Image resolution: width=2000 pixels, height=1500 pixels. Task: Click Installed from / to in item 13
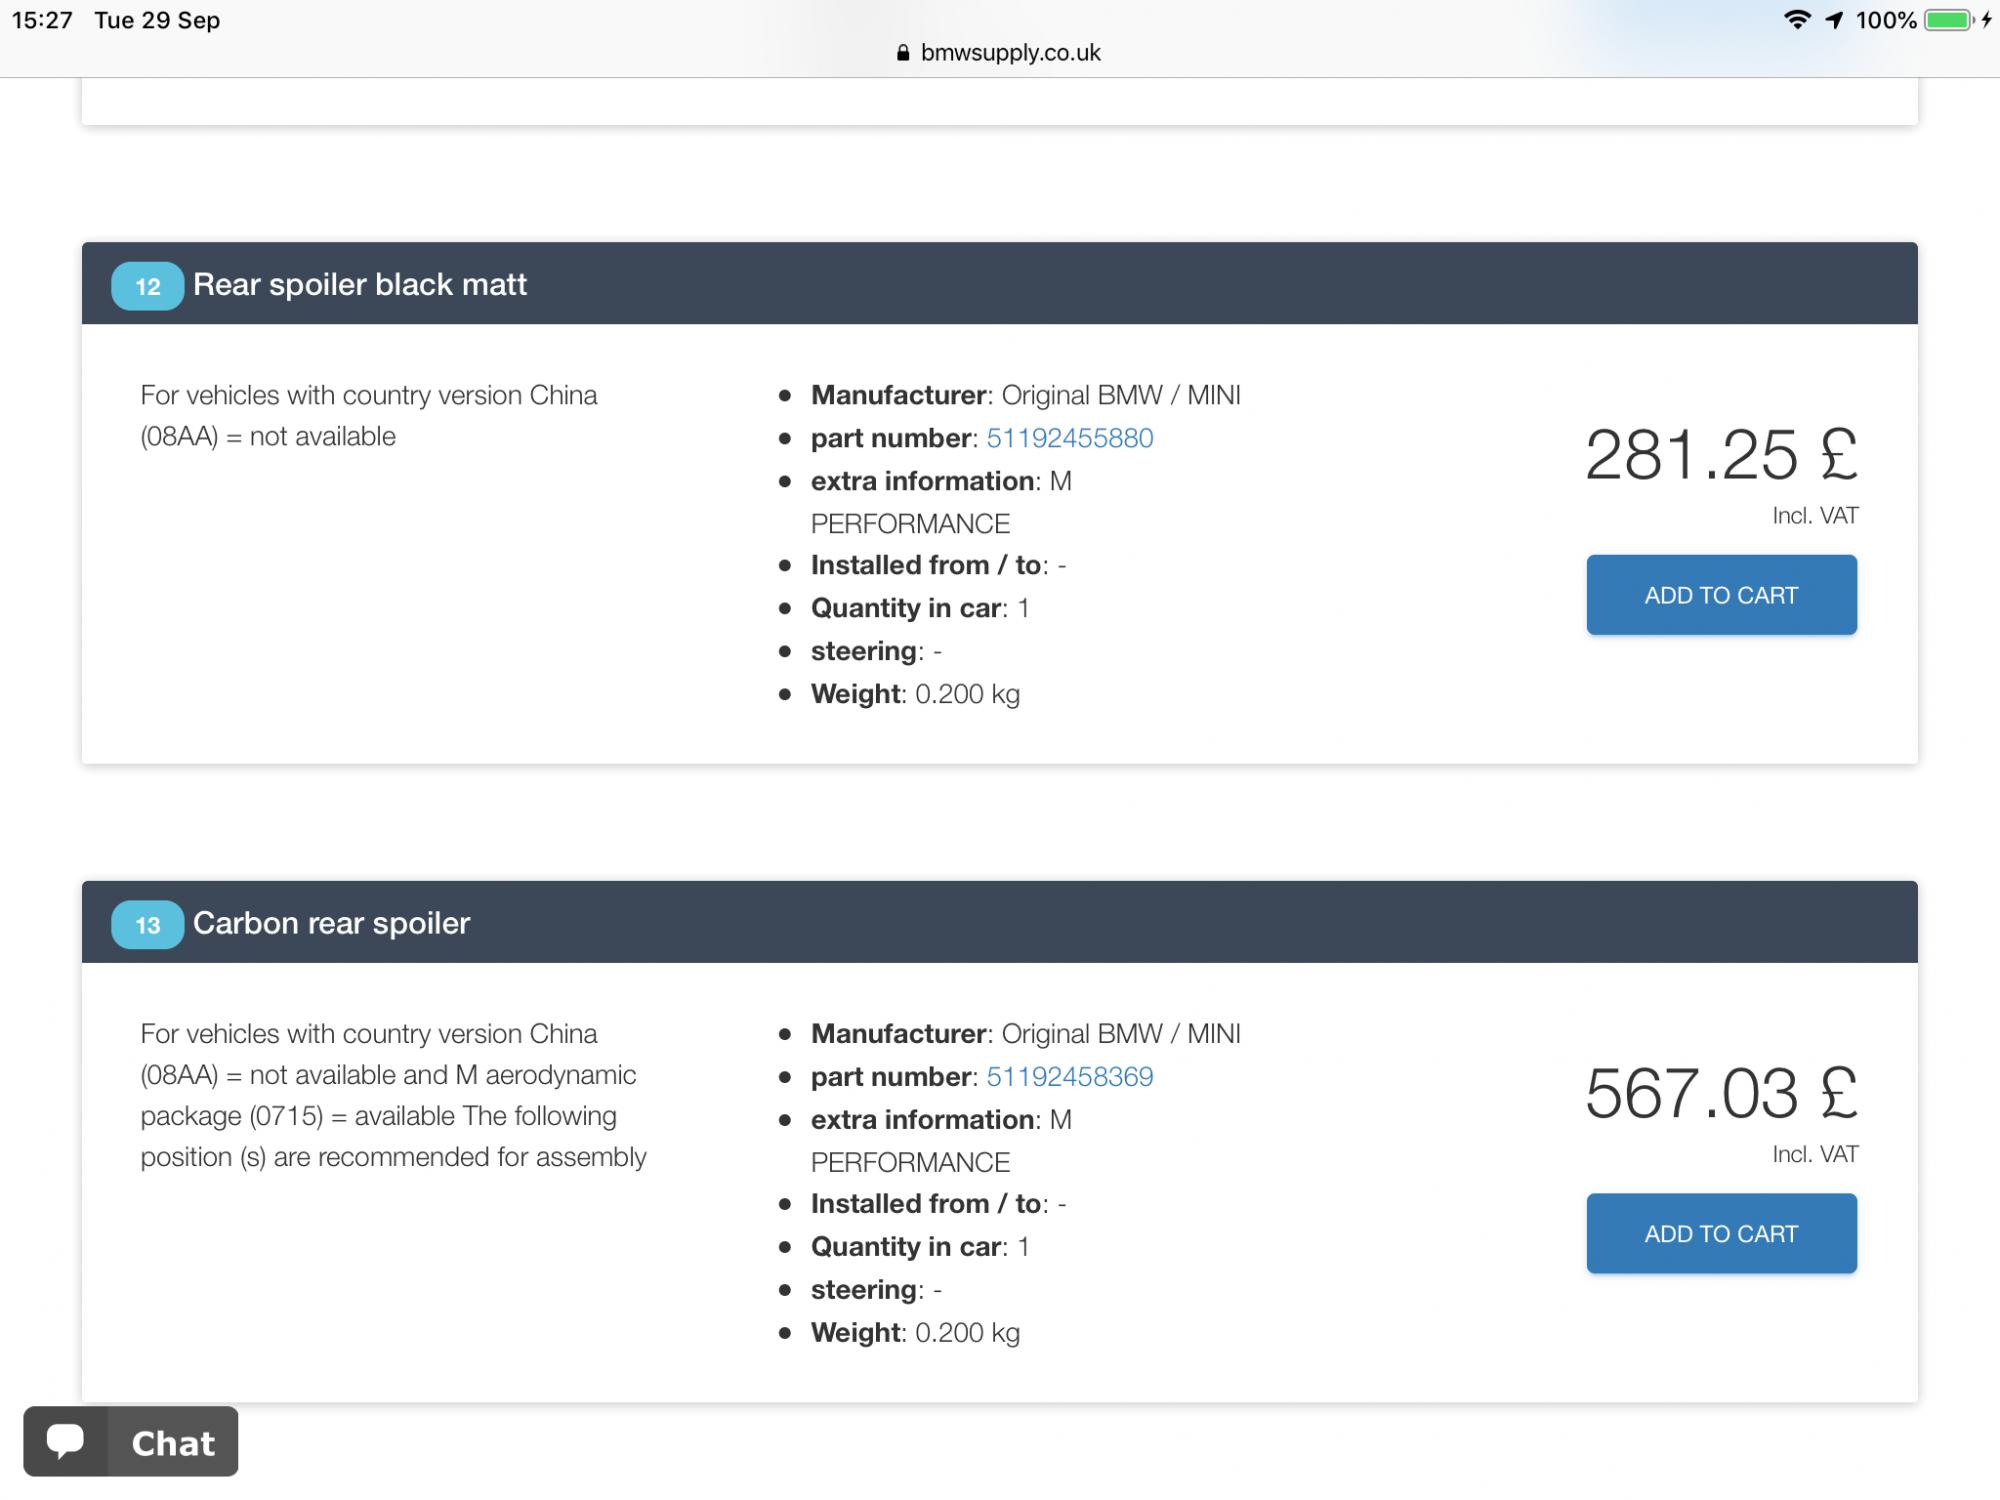[938, 1203]
